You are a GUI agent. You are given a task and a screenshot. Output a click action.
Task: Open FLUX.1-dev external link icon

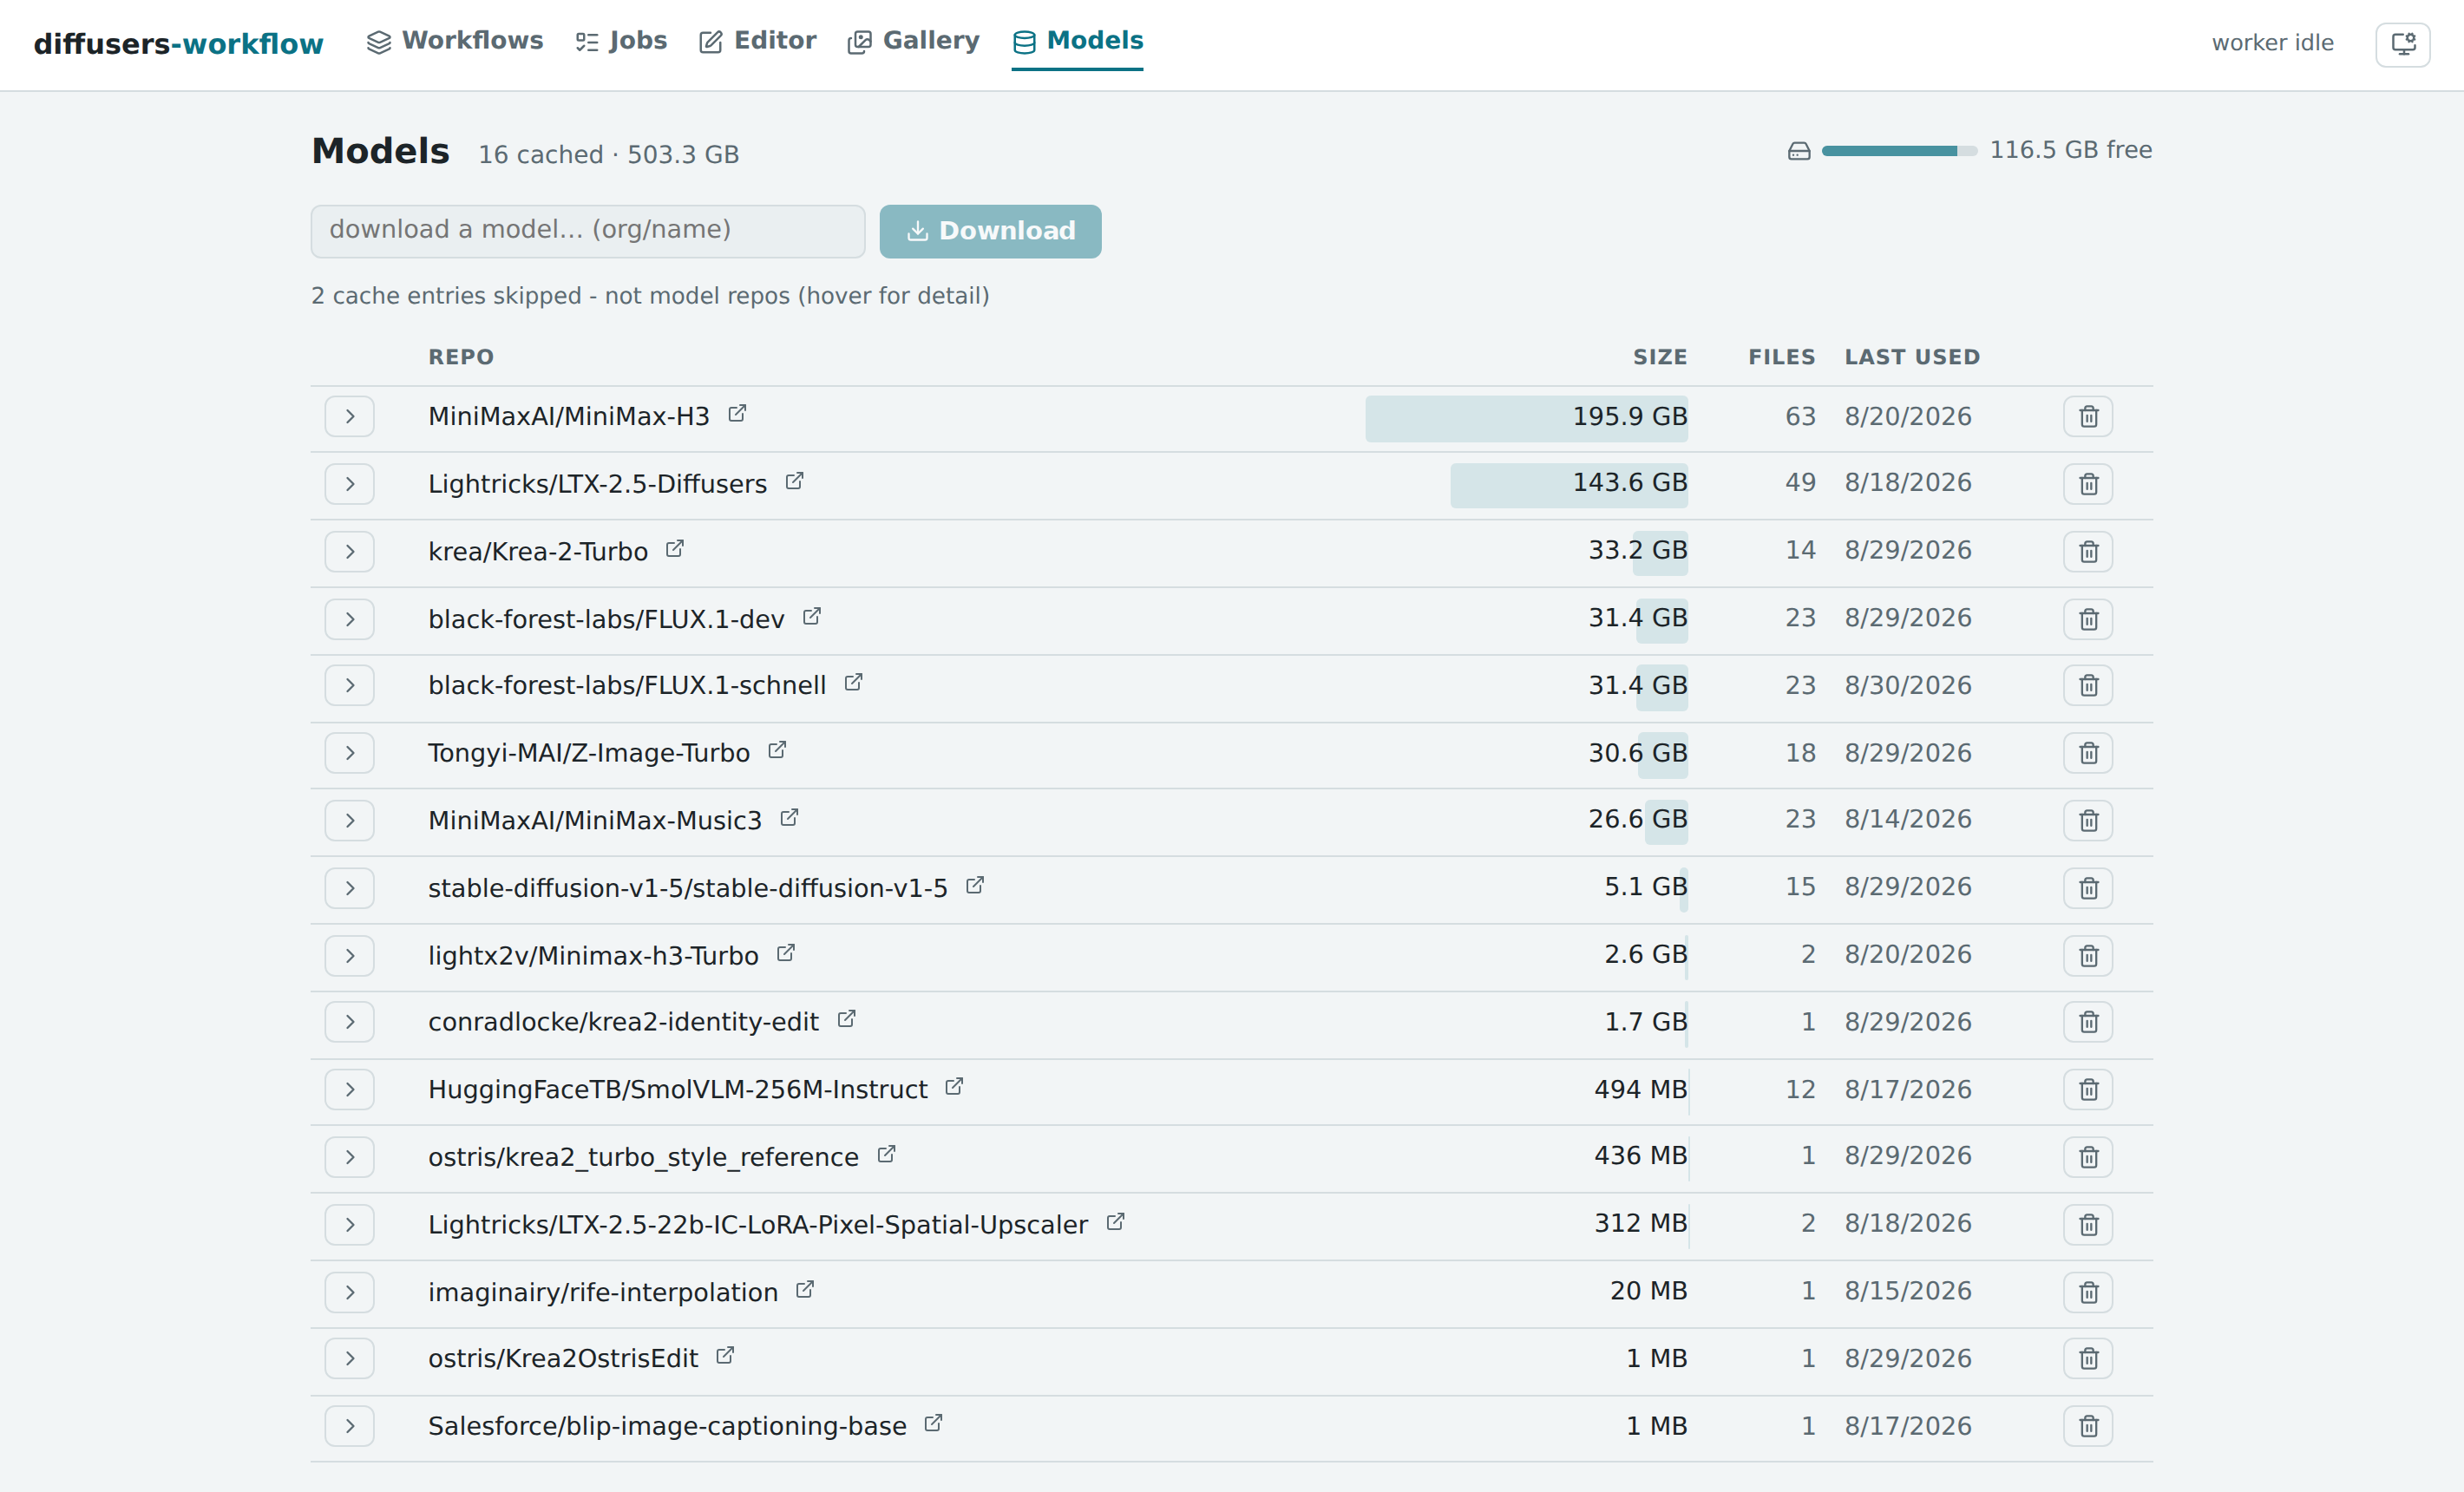click(x=812, y=616)
